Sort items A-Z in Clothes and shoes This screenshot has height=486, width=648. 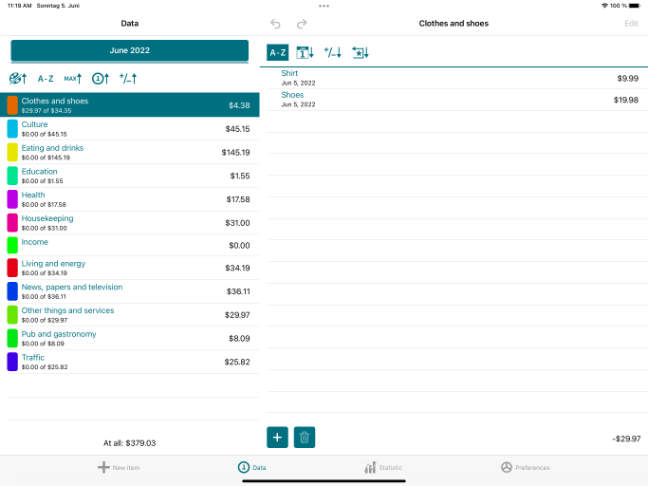pos(277,52)
